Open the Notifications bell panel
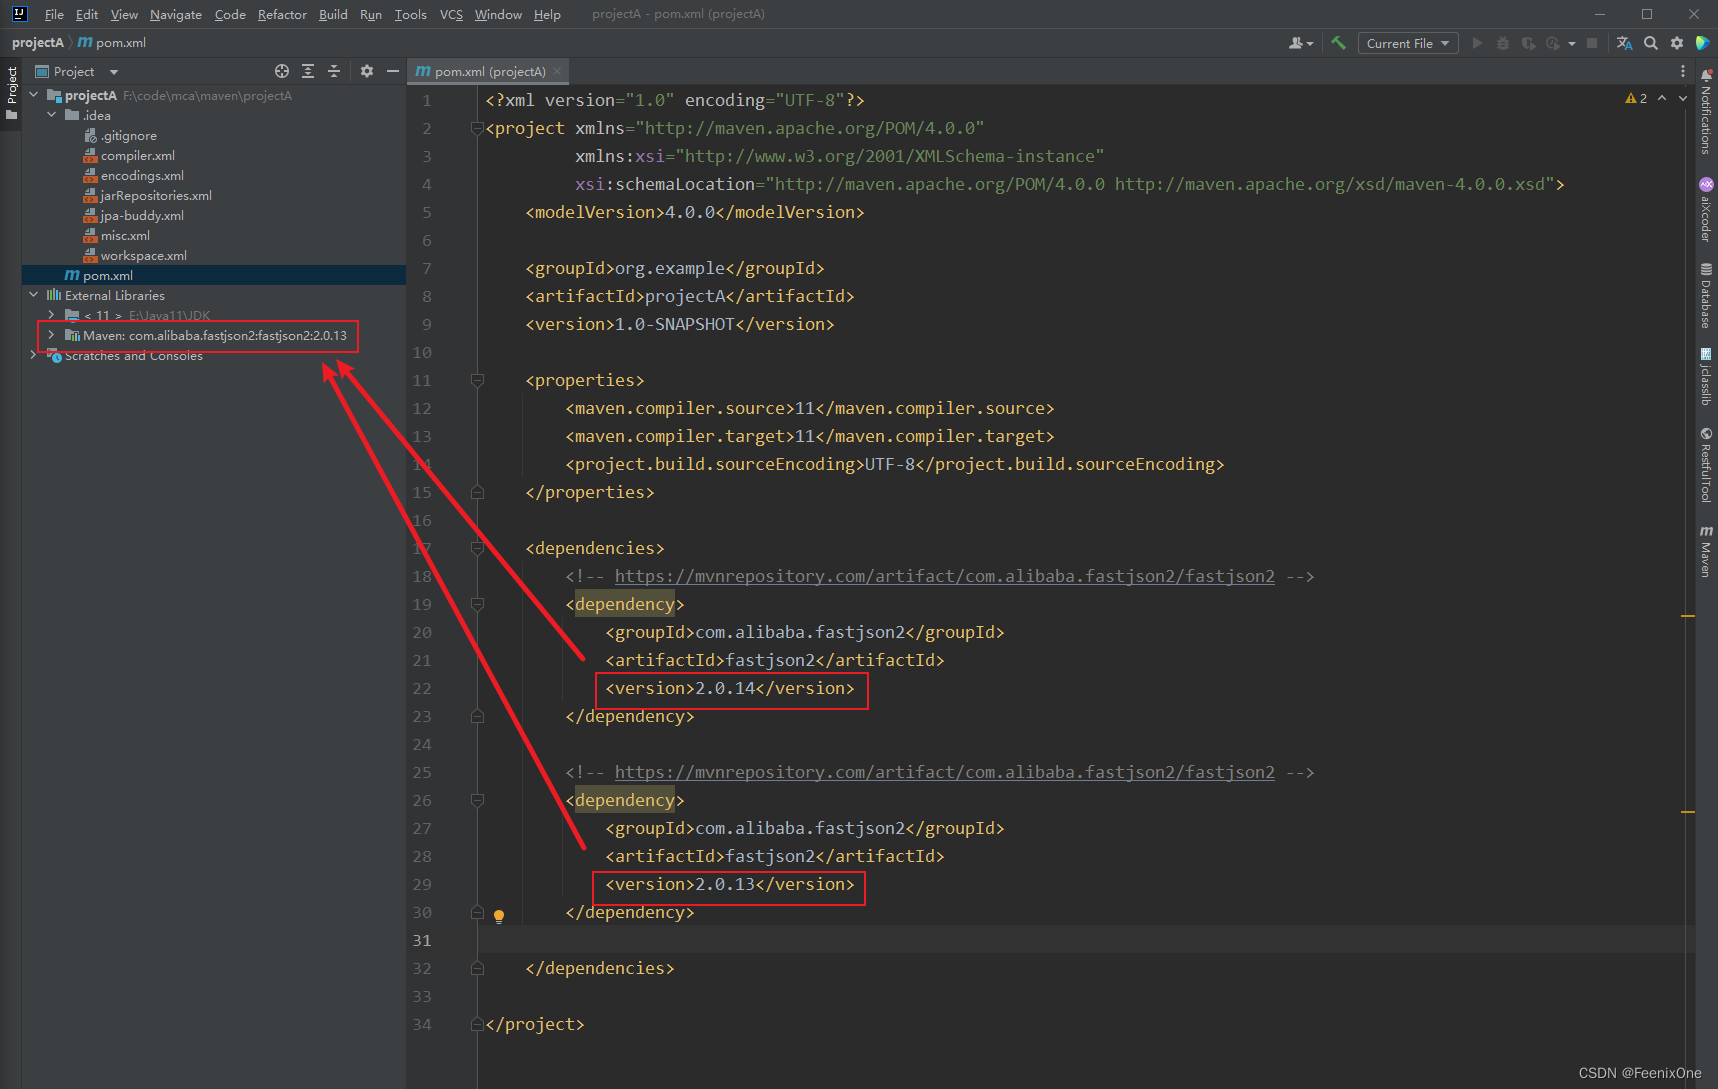This screenshot has height=1089, width=1718. point(1706,111)
